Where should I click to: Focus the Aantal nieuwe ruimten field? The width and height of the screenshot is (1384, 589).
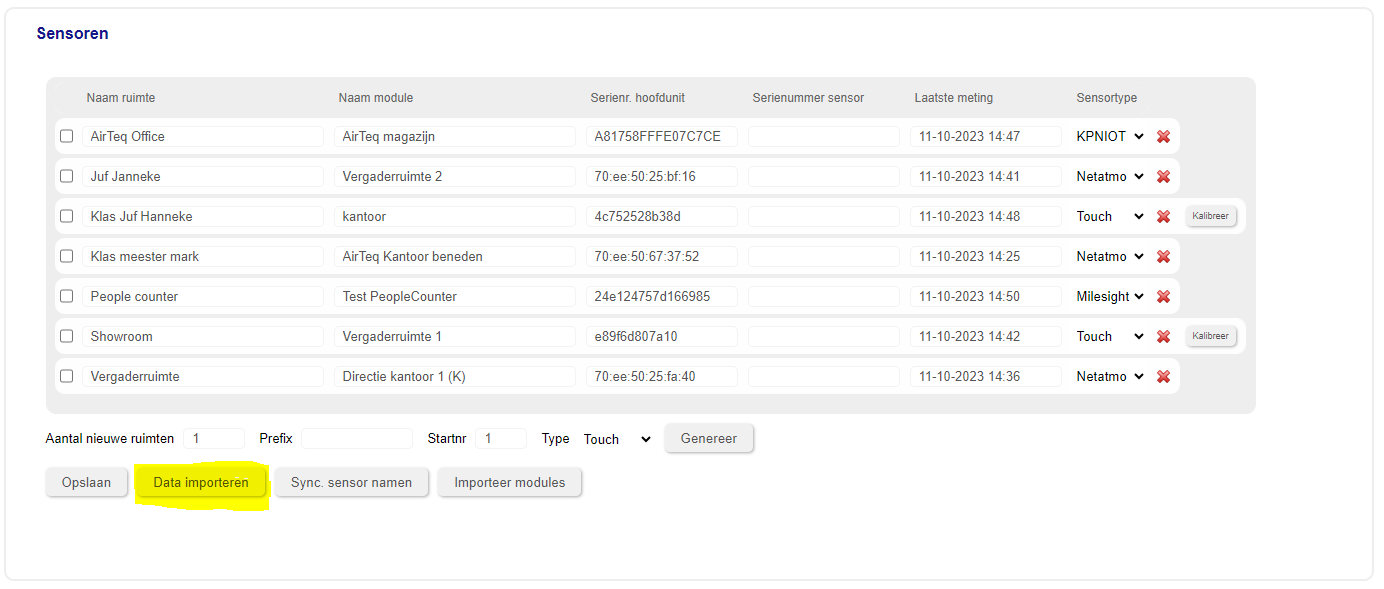tap(214, 438)
